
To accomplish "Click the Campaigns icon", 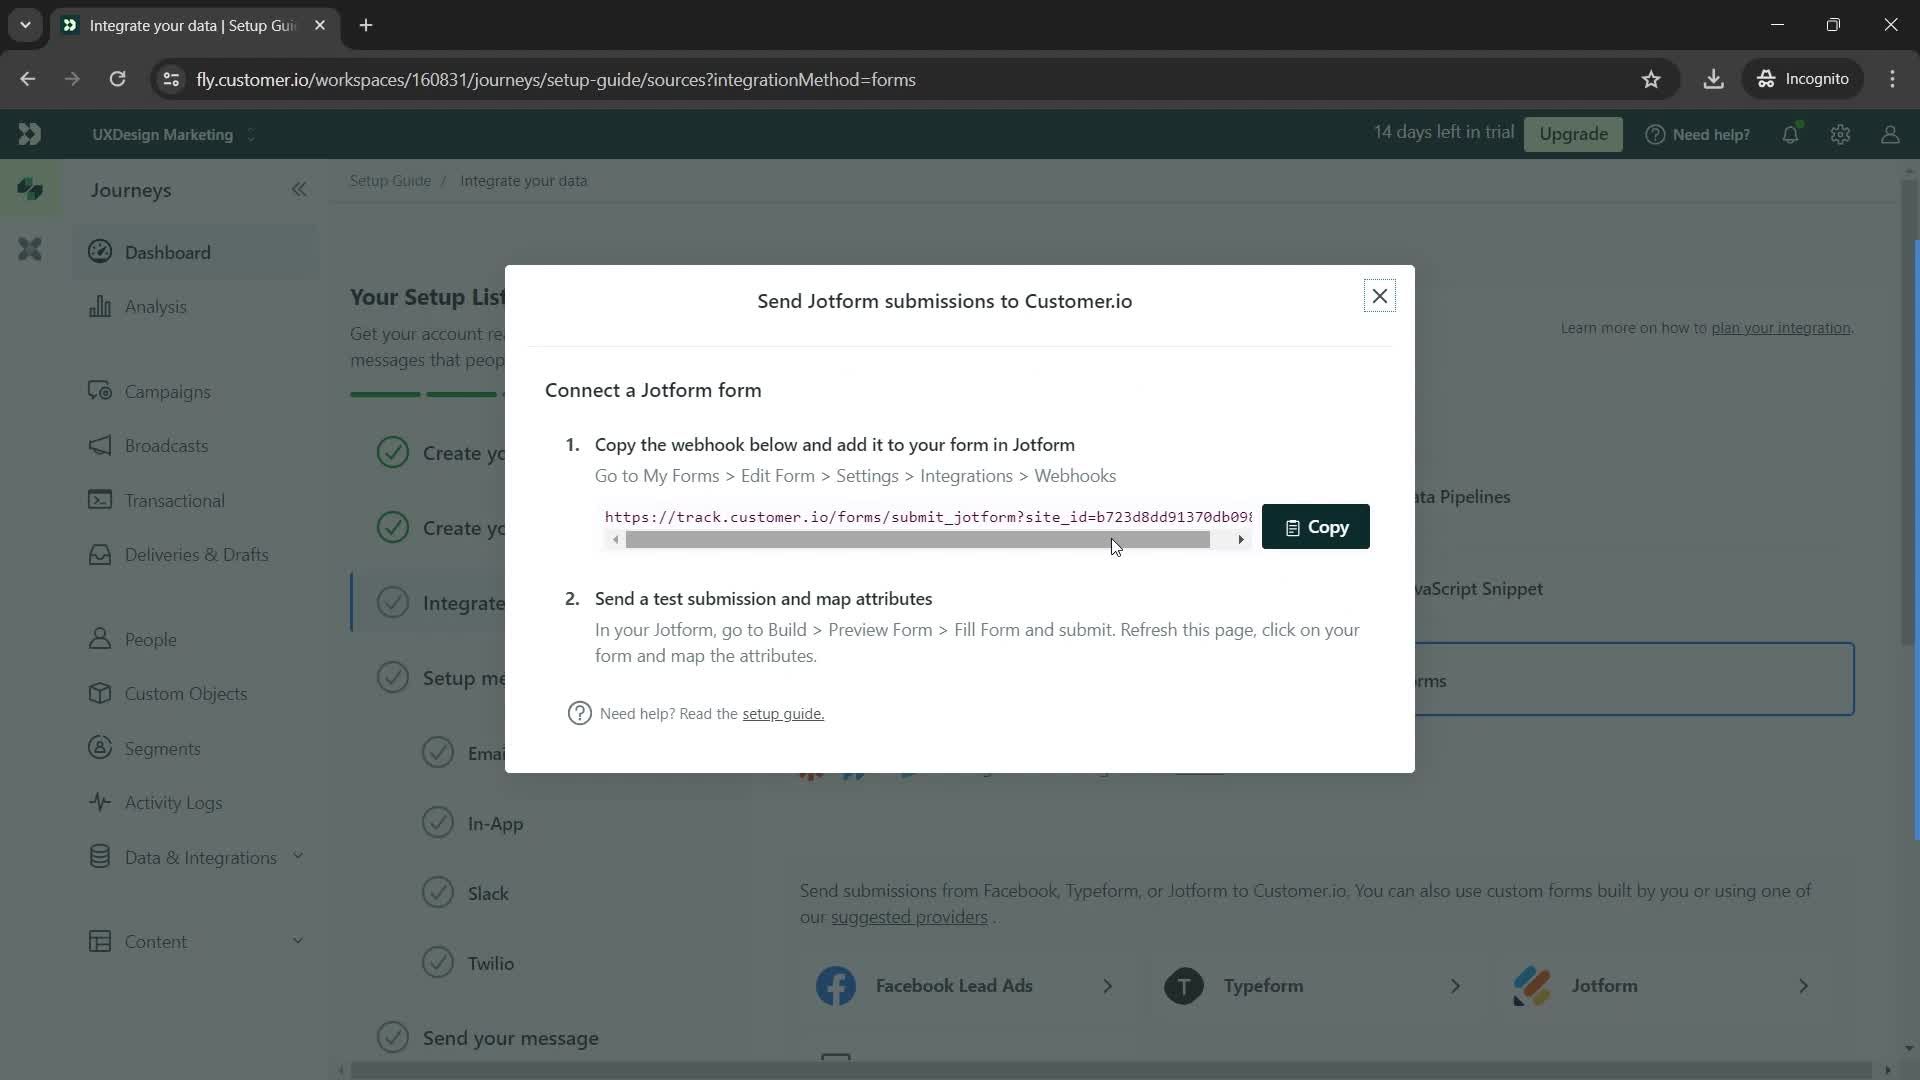I will 100,391.
